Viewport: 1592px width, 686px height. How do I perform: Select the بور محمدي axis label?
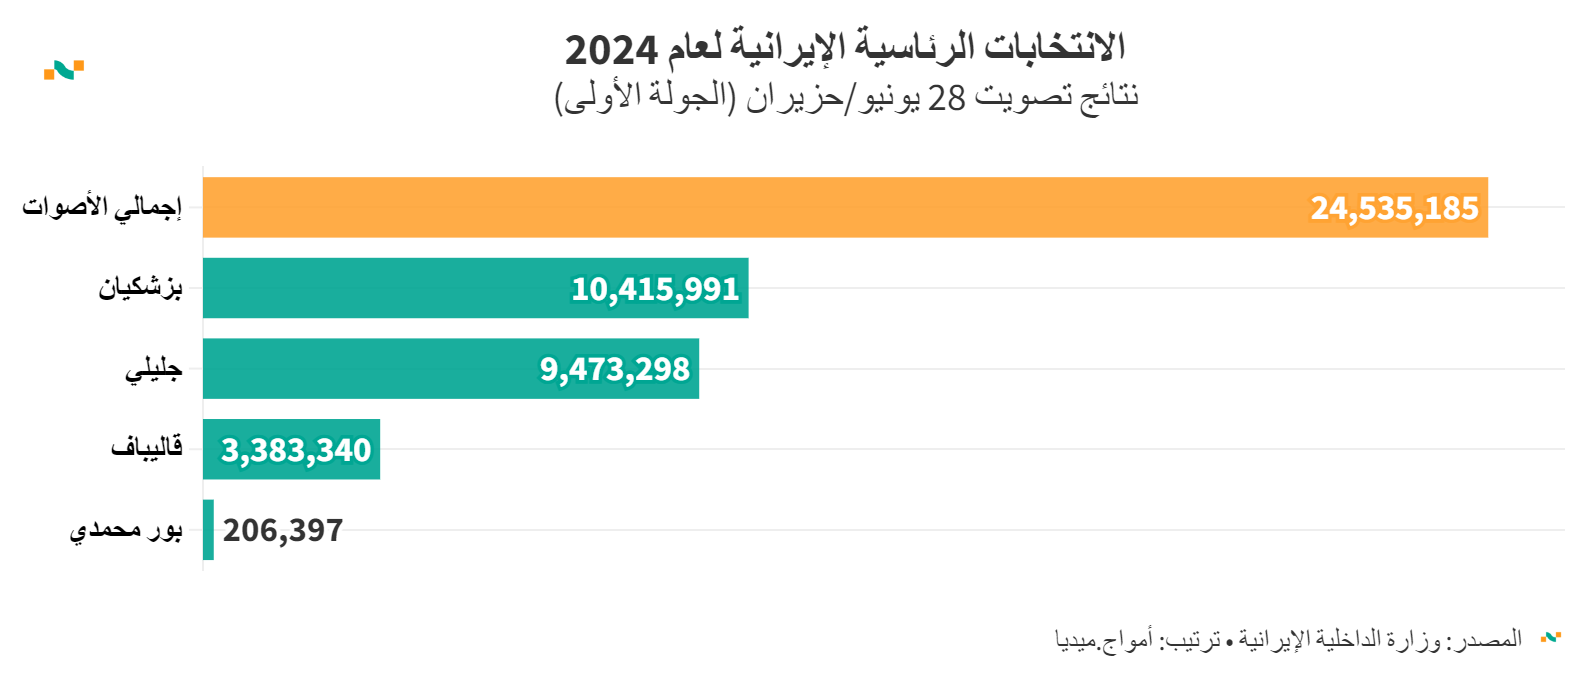coord(126,530)
